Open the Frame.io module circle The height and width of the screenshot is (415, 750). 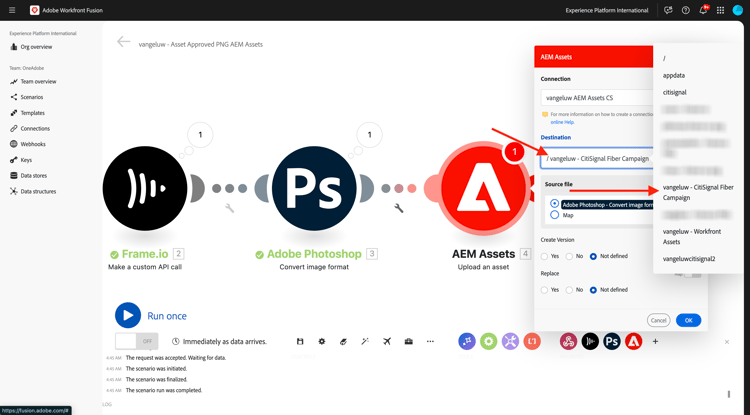[x=145, y=188]
